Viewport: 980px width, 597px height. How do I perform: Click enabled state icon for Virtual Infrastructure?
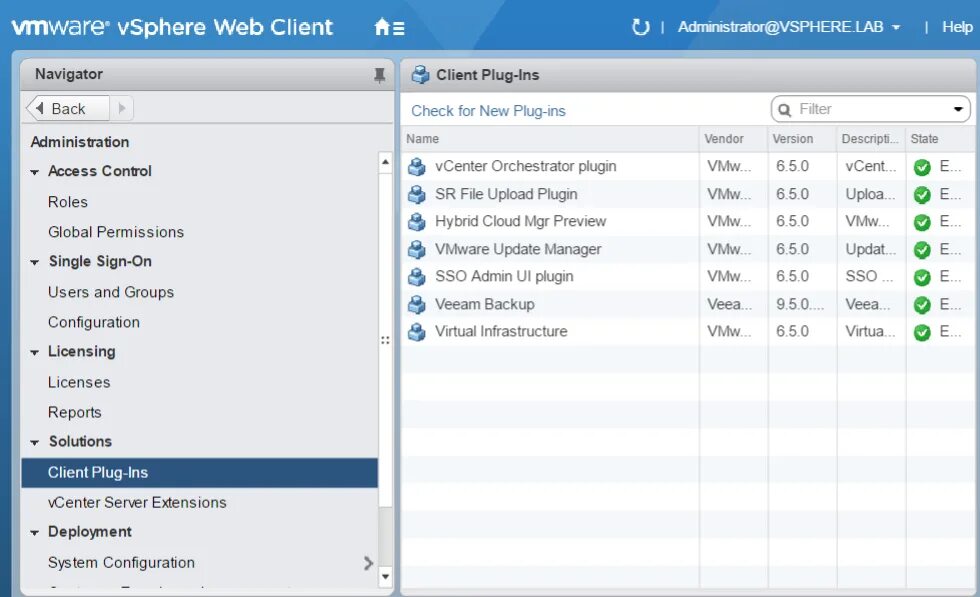click(x=922, y=332)
